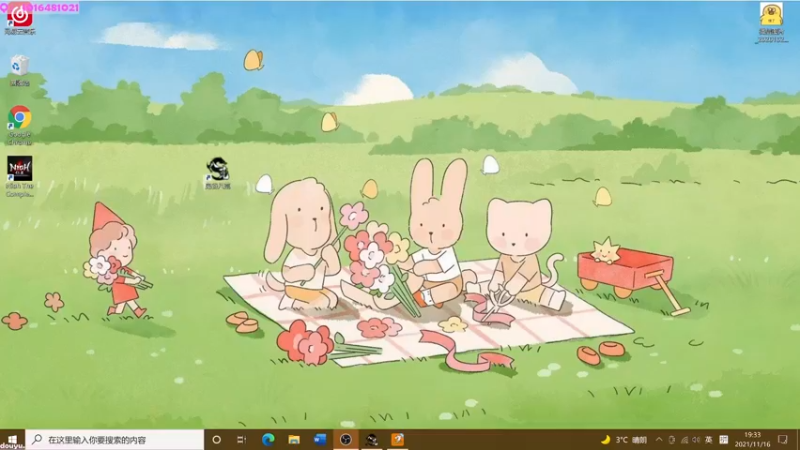
Task: Open the notification center icon
Action: coord(783,439)
